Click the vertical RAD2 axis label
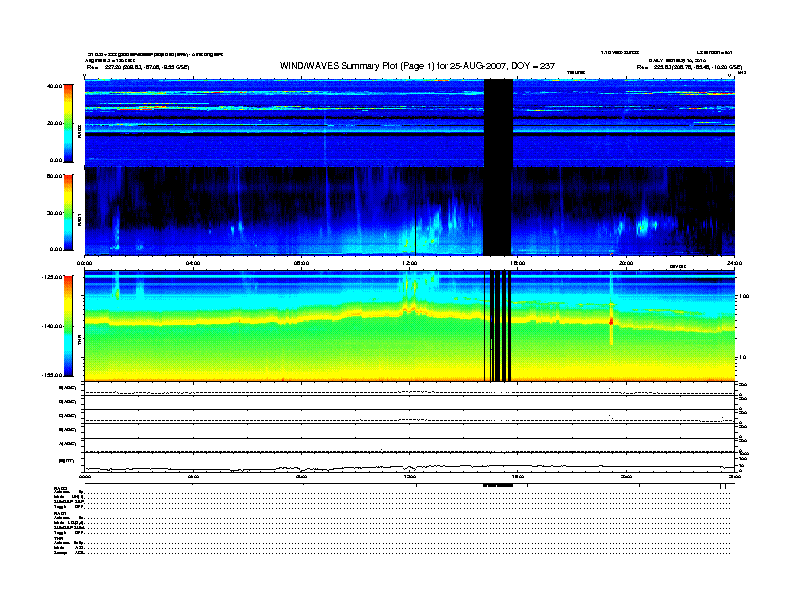This screenshot has width=792, height=612. (79, 131)
